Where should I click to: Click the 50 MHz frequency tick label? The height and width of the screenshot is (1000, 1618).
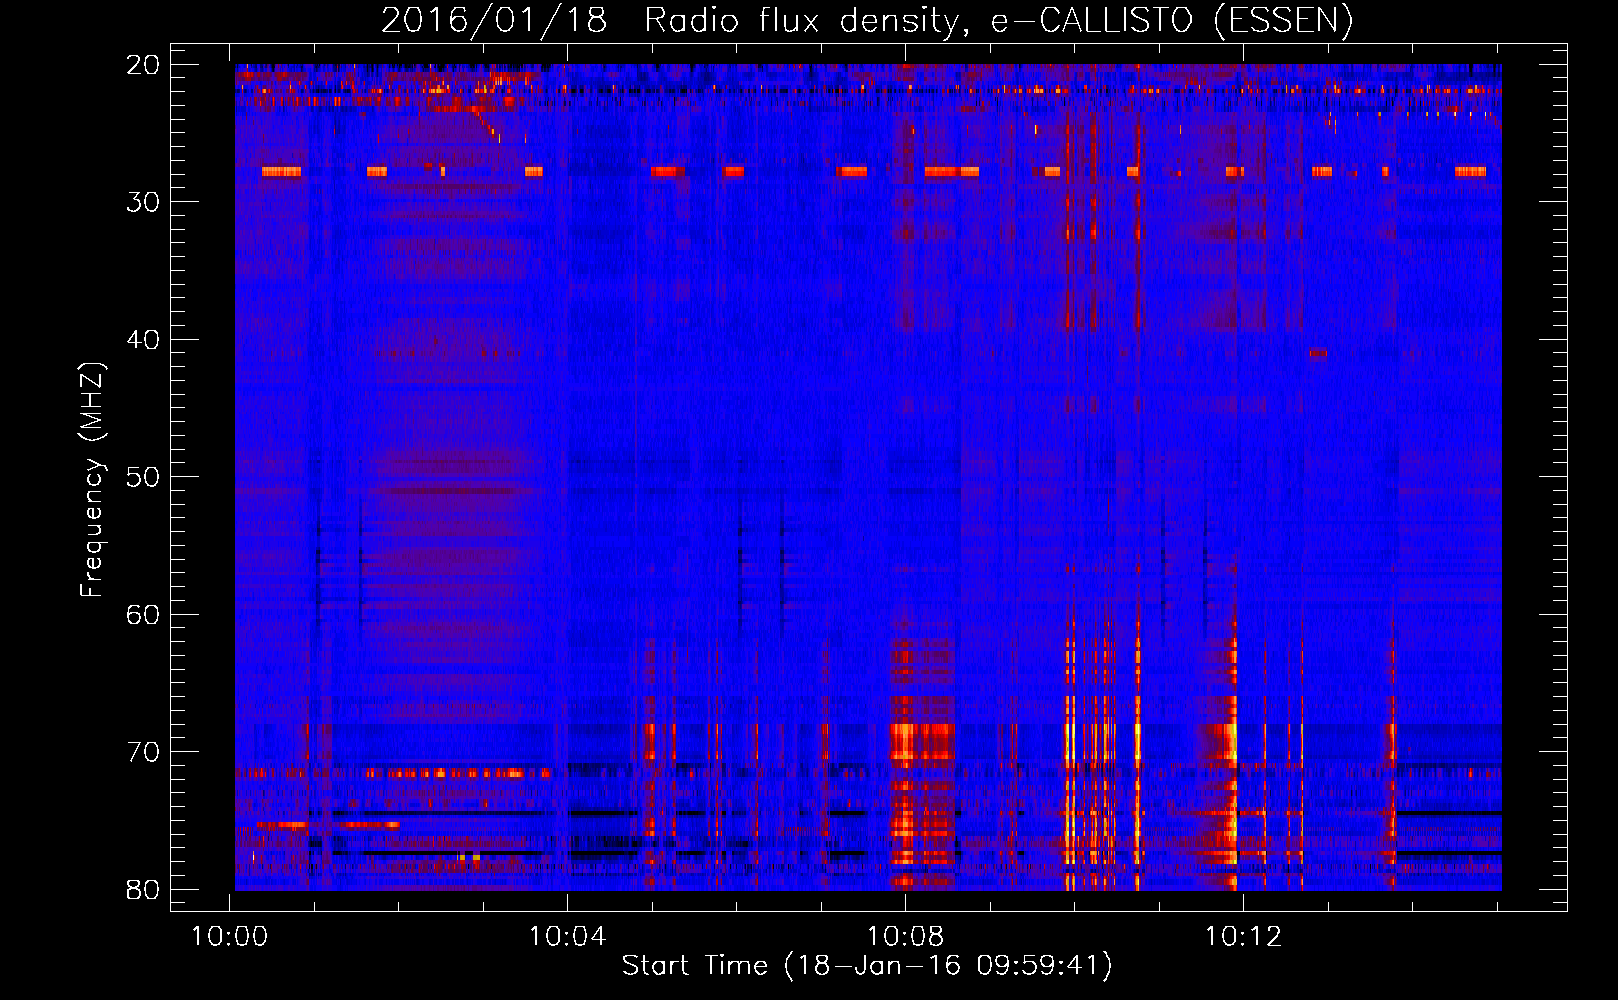click(143, 476)
